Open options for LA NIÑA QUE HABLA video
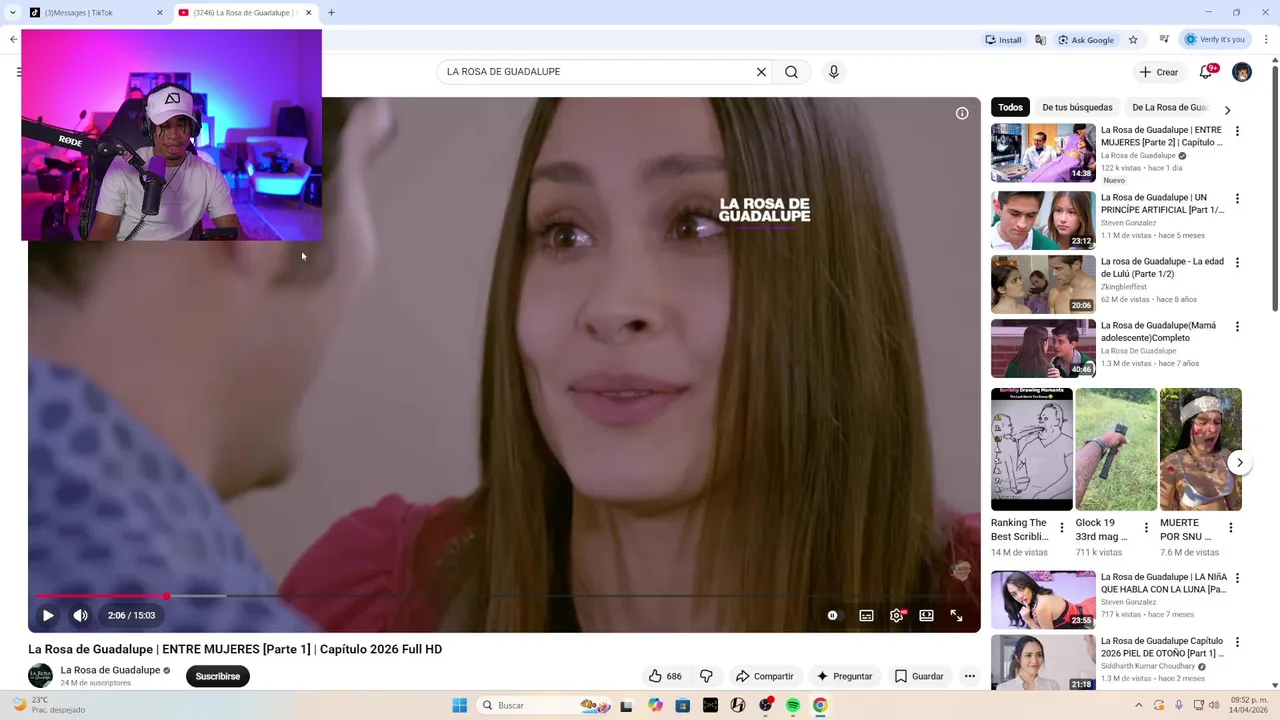This screenshot has height=720, width=1280. [1237, 578]
